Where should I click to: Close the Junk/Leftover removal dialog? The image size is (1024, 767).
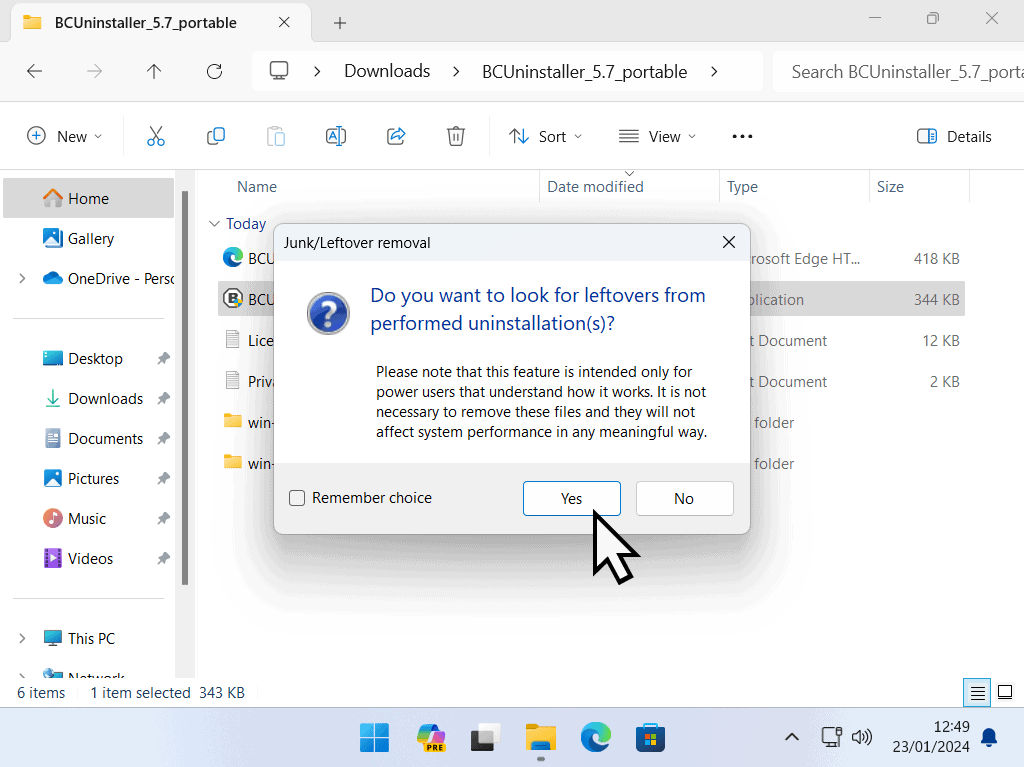click(x=729, y=242)
